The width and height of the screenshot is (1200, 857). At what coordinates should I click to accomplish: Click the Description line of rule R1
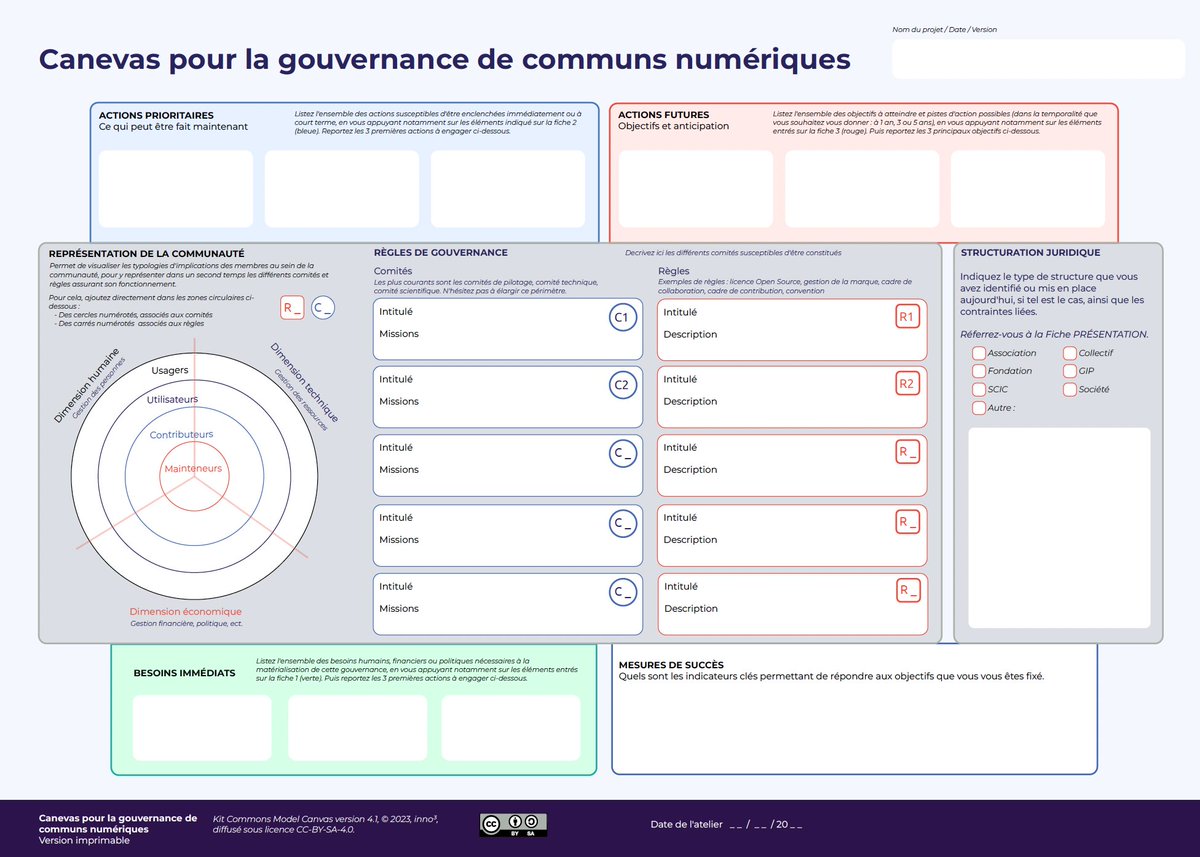pos(690,334)
